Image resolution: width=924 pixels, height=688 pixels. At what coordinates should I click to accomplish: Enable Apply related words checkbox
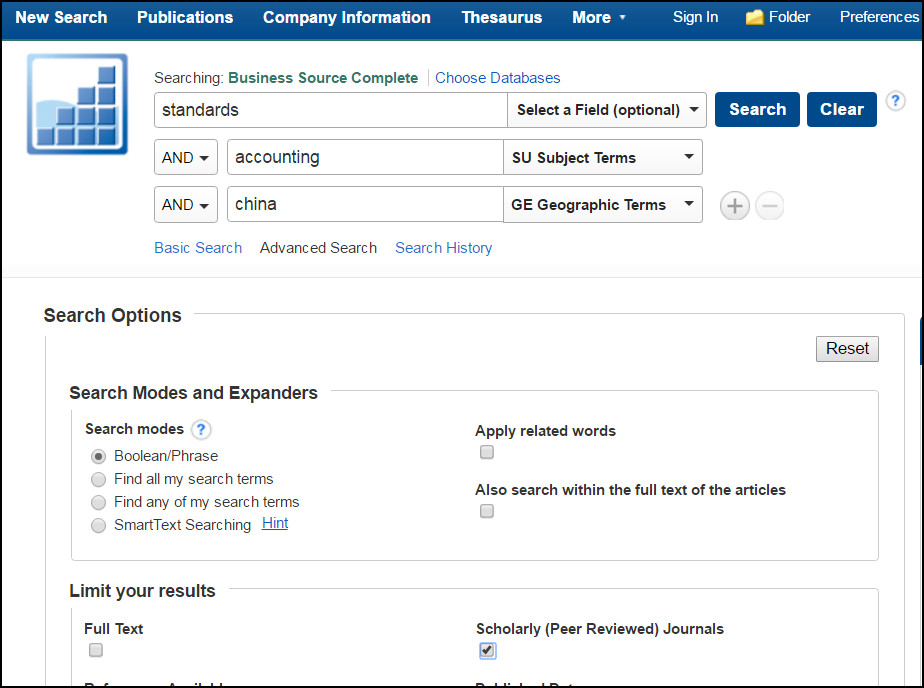487,452
